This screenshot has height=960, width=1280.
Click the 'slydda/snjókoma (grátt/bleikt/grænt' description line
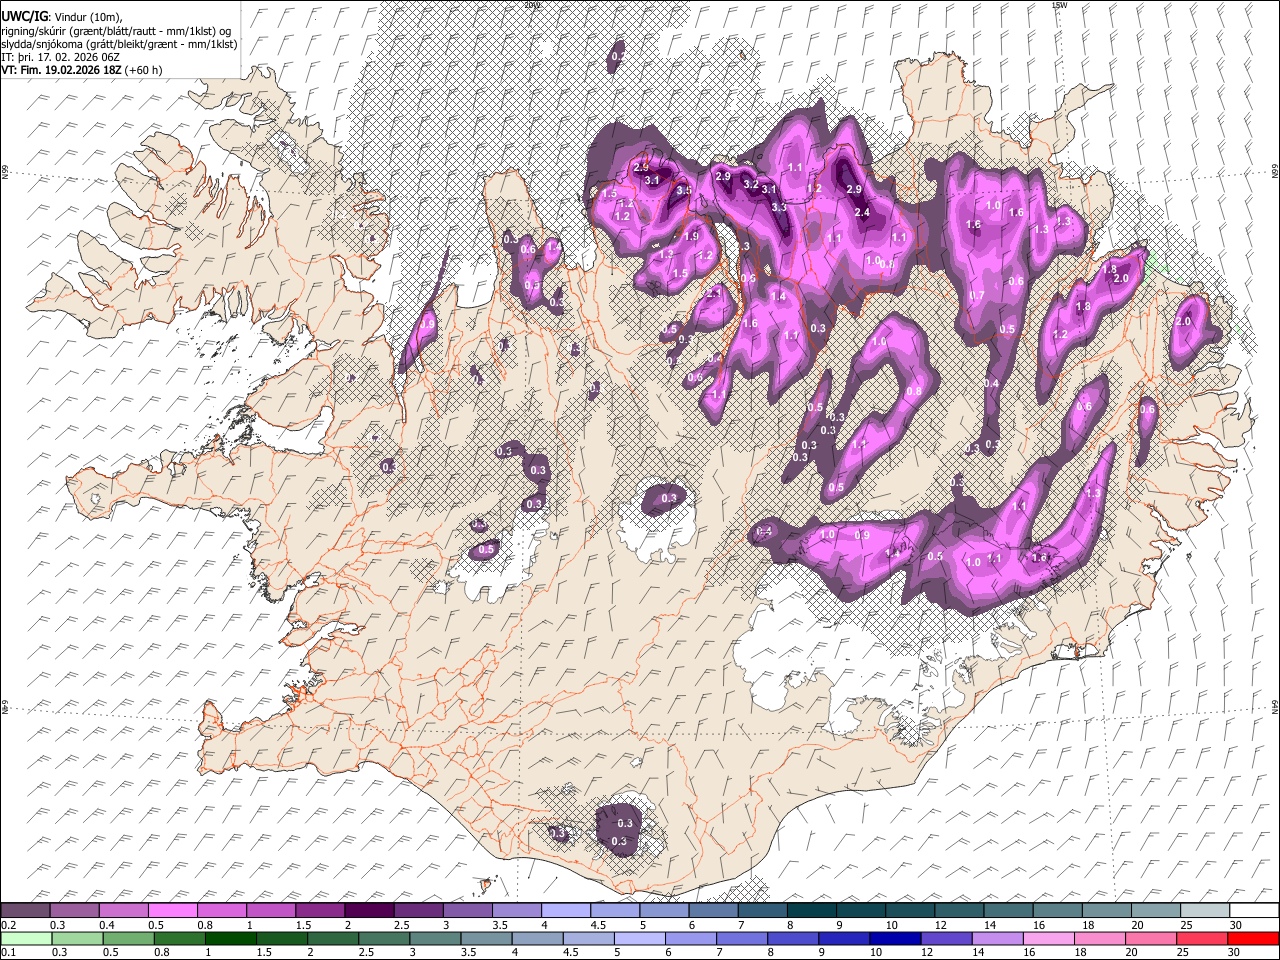(x=119, y=44)
